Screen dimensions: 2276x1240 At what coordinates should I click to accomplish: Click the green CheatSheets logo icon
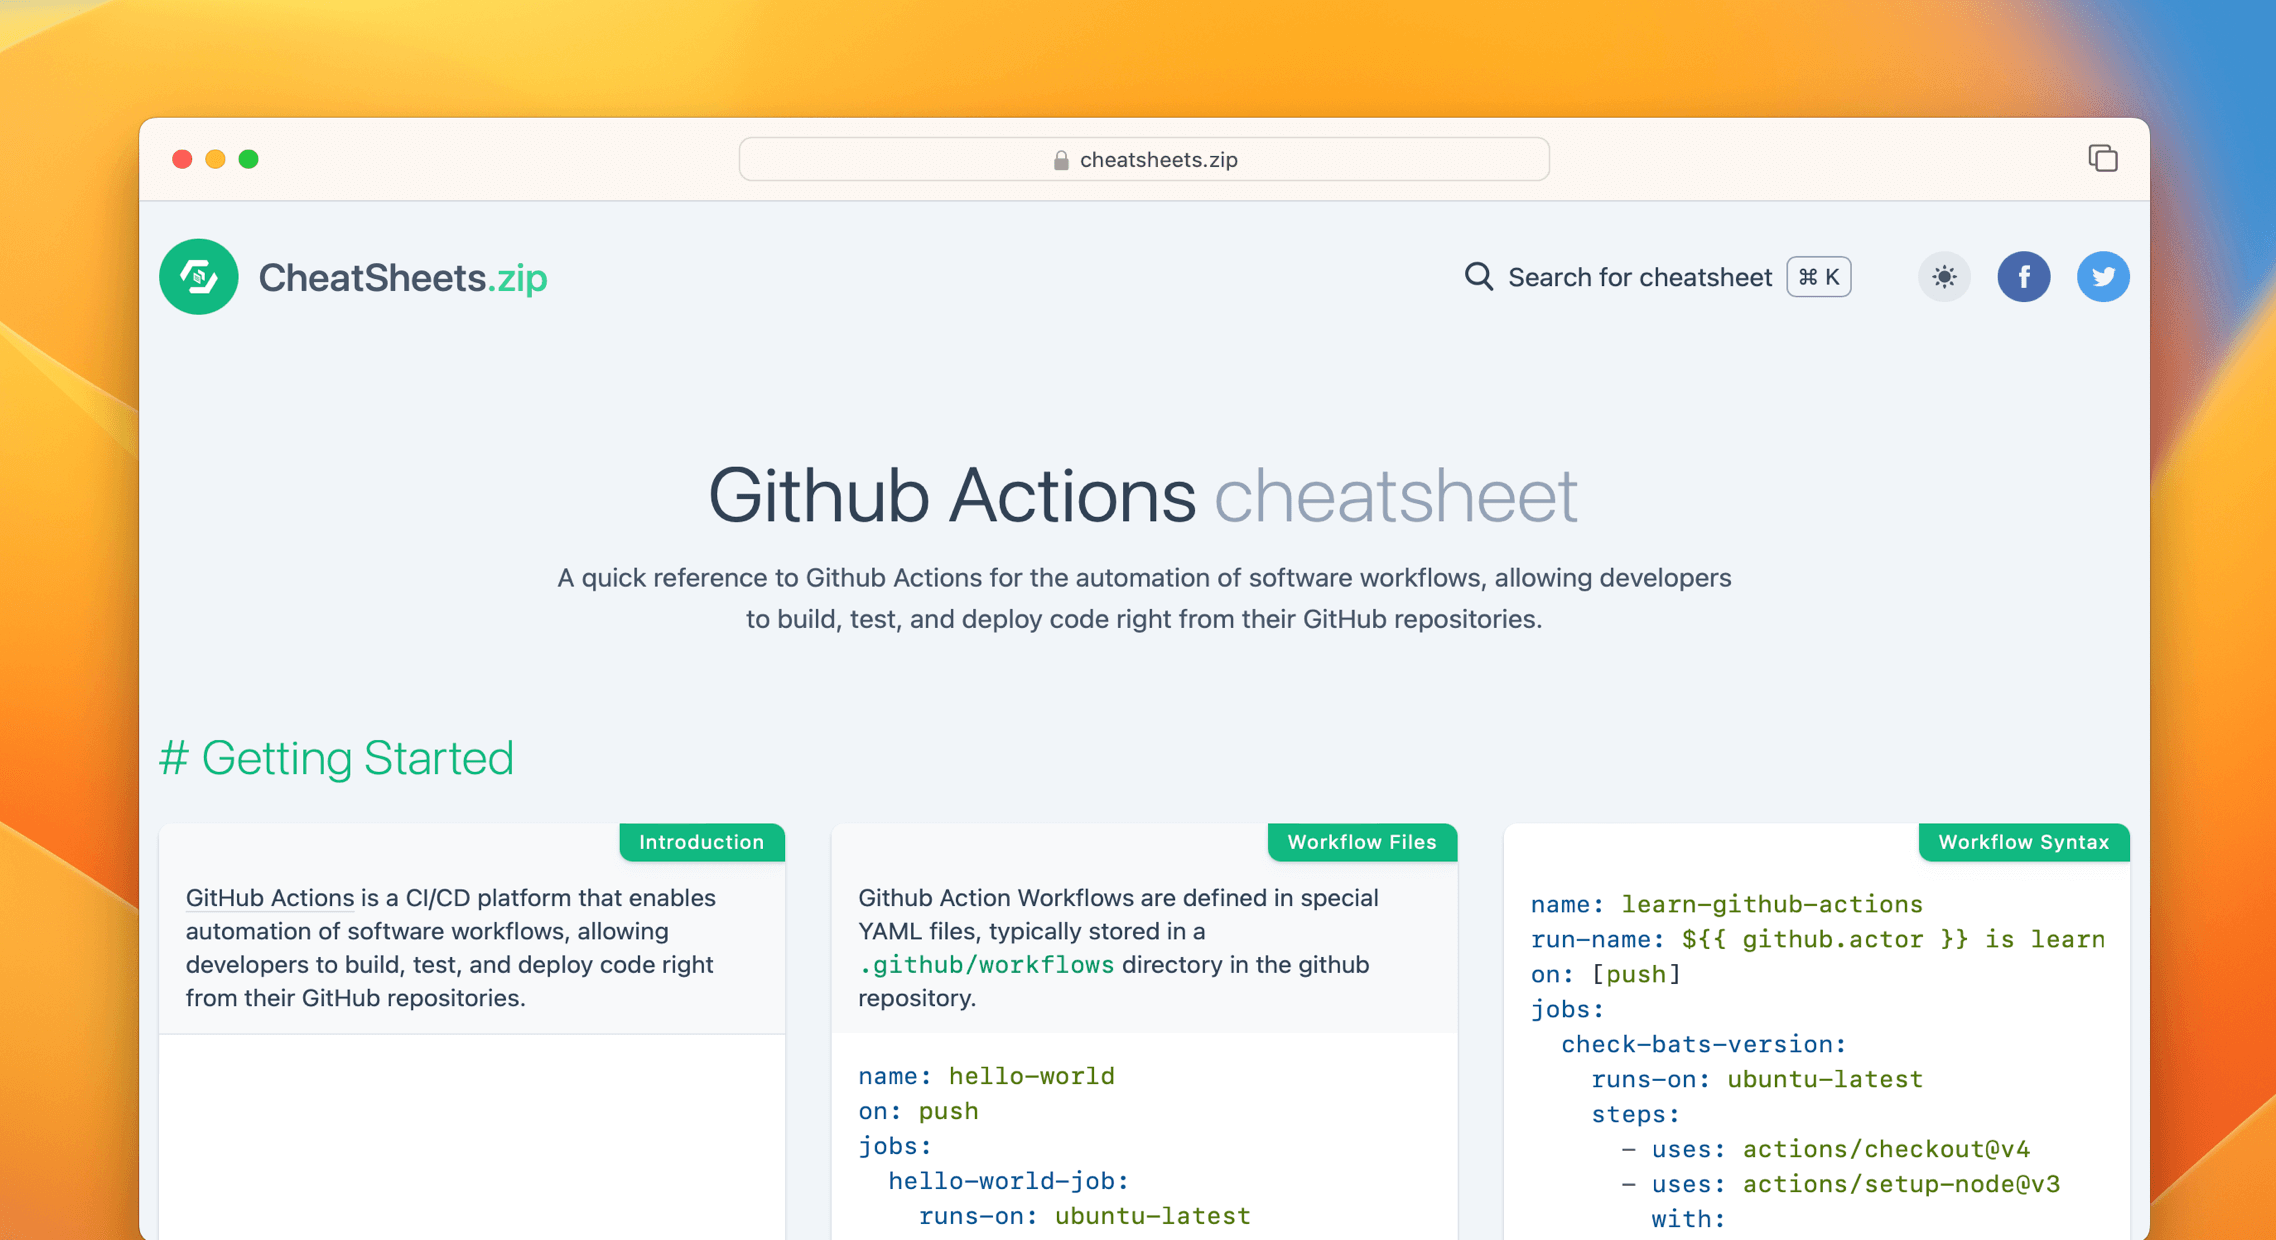tap(198, 277)
